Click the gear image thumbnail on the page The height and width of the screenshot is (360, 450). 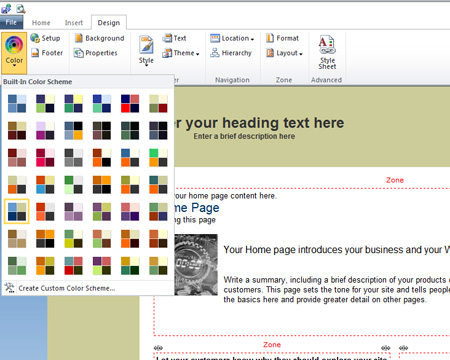(x=196, y=264)
